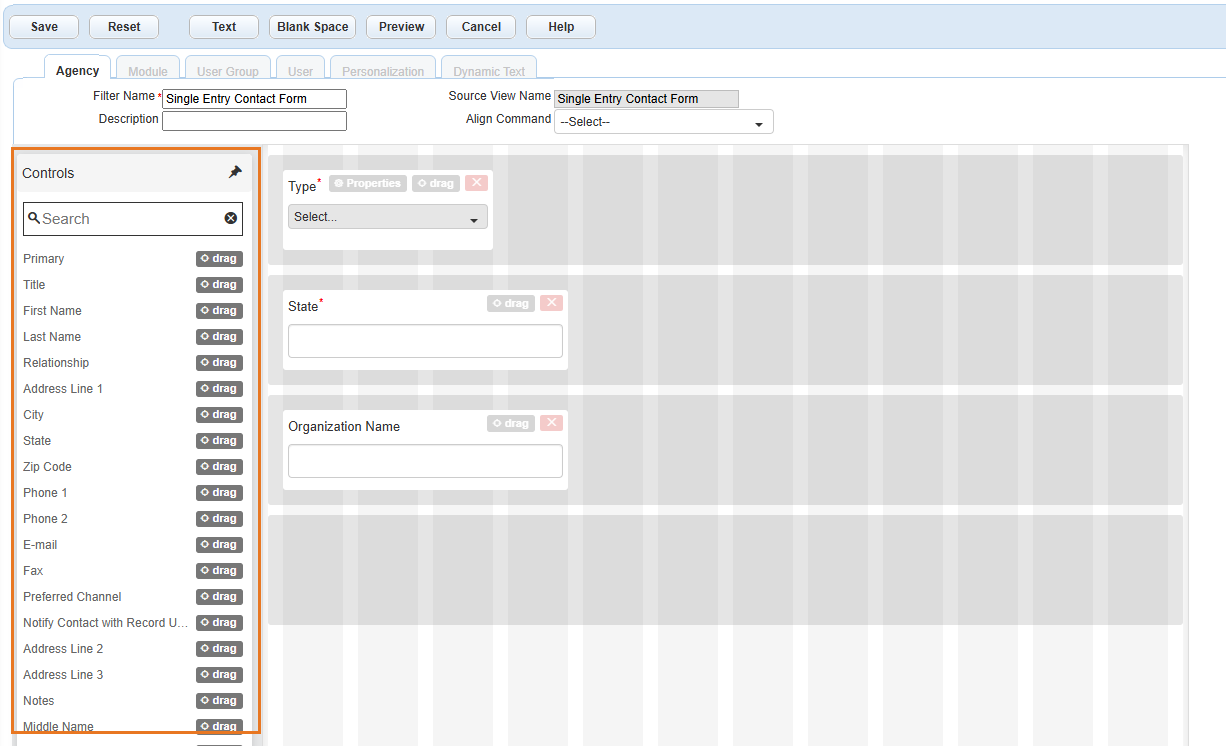The width and height of the screenshot is (1226, 746).
Task: Click the drag handle on Organization Name field
Action: [511, 423]
